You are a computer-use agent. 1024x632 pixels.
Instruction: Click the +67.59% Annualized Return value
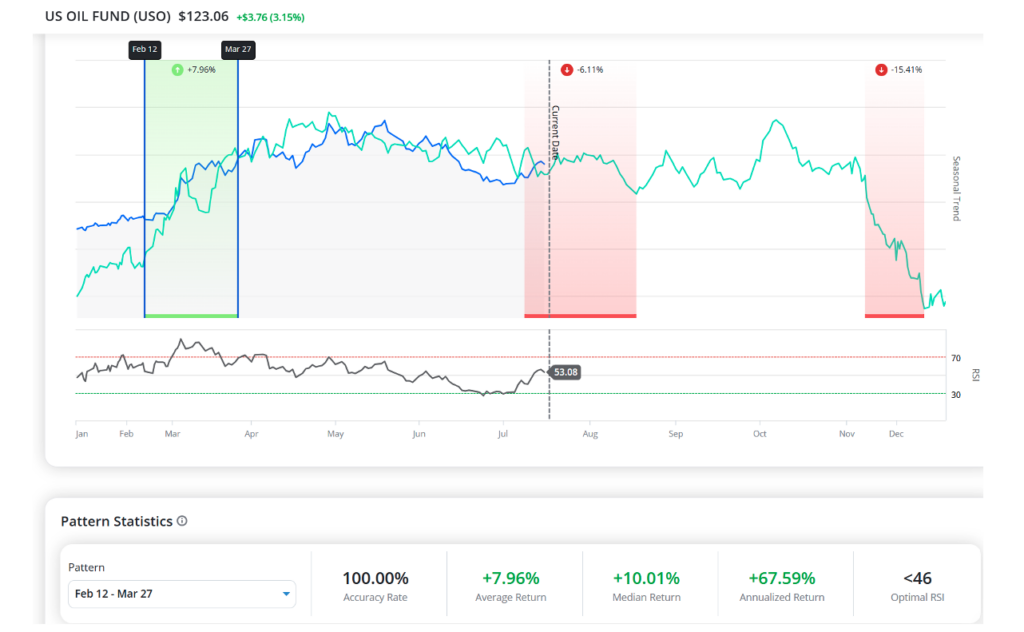click(x=782, y=578)
